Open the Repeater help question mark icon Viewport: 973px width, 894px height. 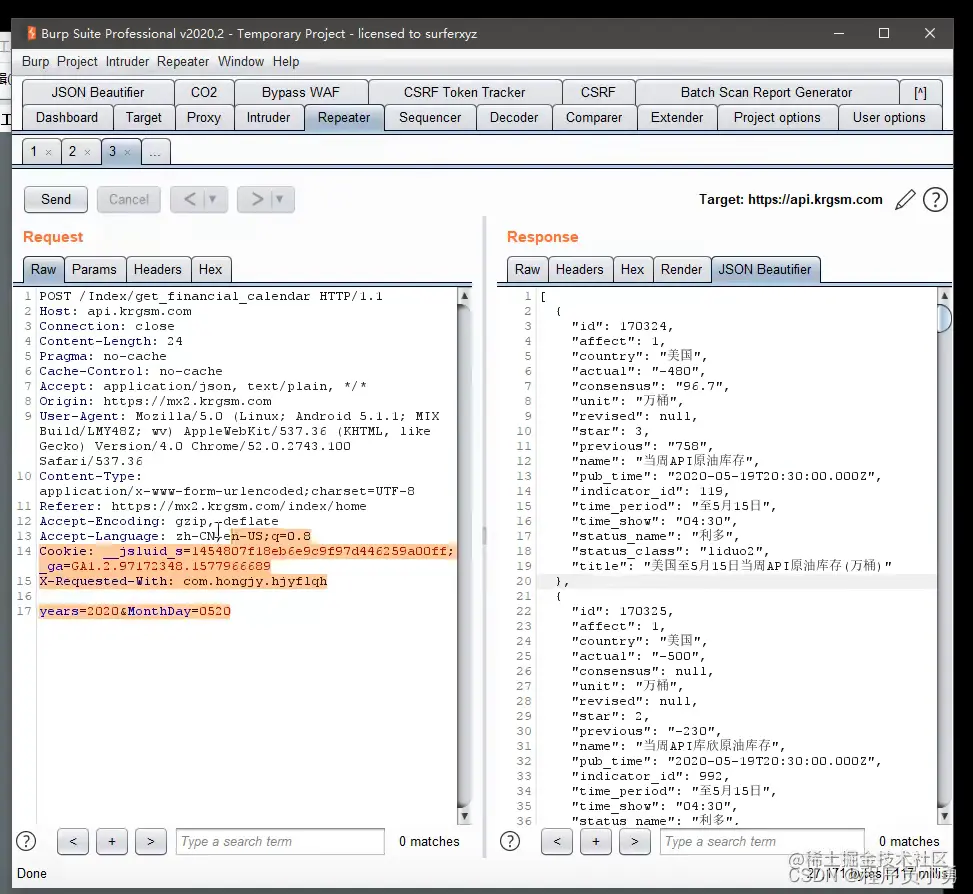pos(935,200)
